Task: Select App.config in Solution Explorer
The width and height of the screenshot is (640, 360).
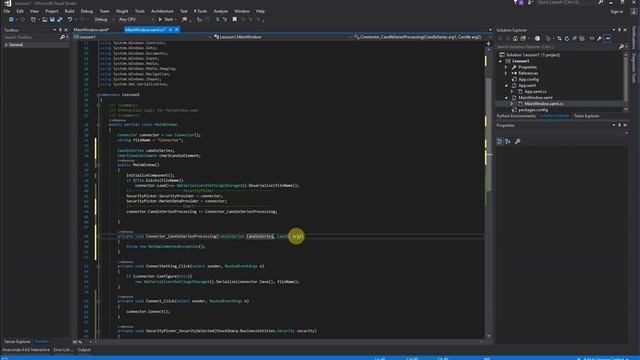Action: [528, 79]
